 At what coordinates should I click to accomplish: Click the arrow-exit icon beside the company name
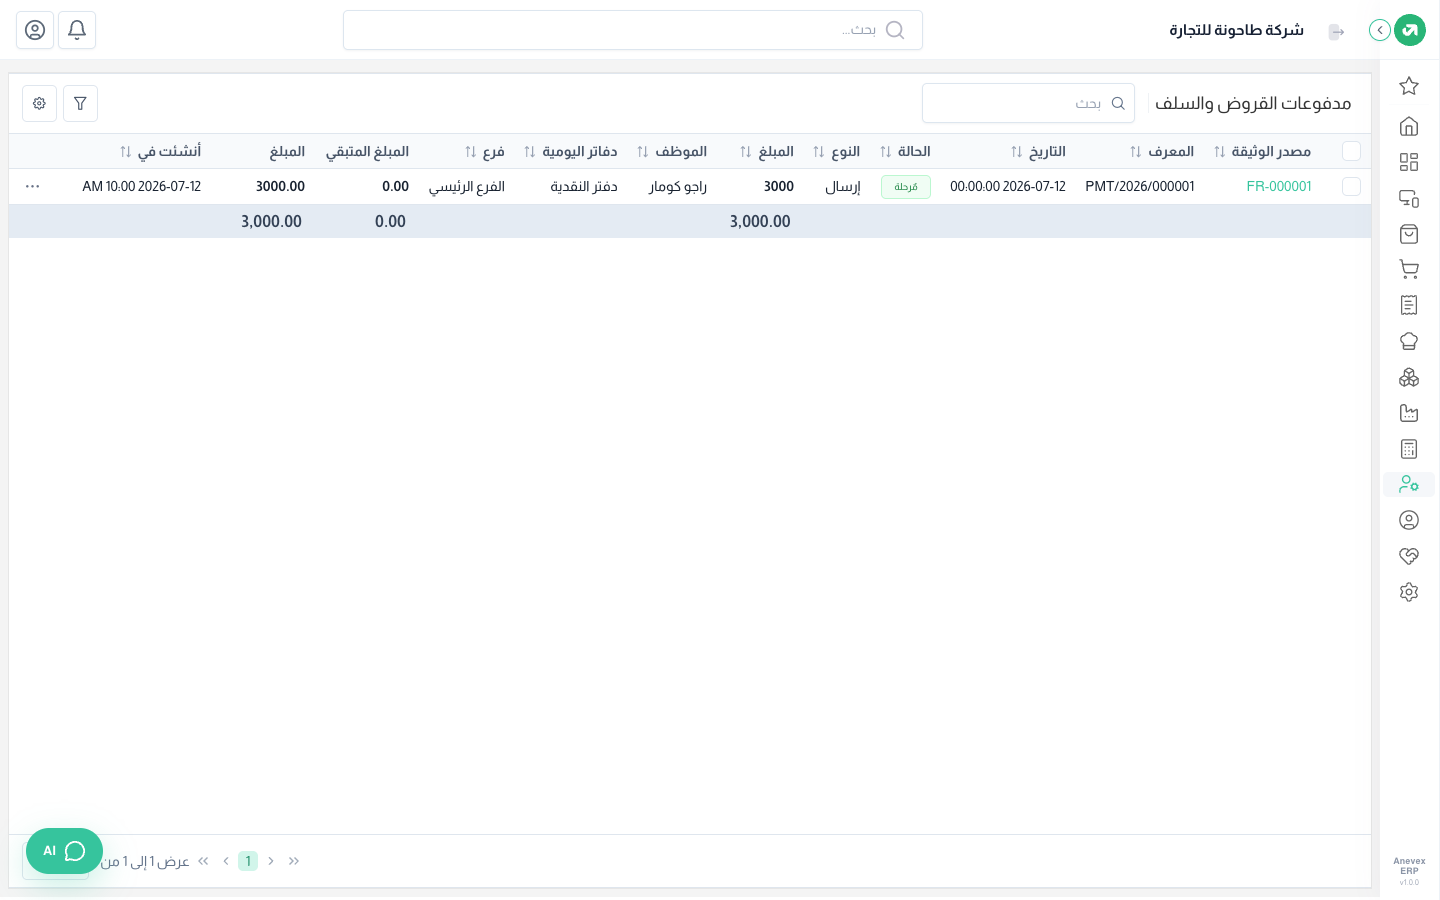tap(1336, 31)
